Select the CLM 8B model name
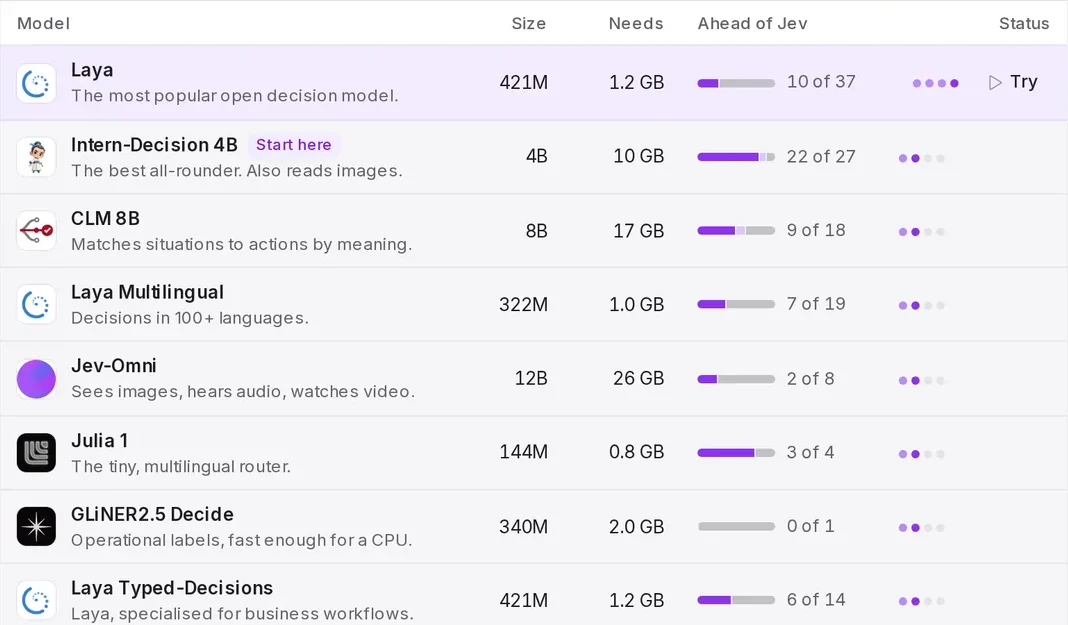The height and width of the screenshot is (625, 1068). (106, 218)
